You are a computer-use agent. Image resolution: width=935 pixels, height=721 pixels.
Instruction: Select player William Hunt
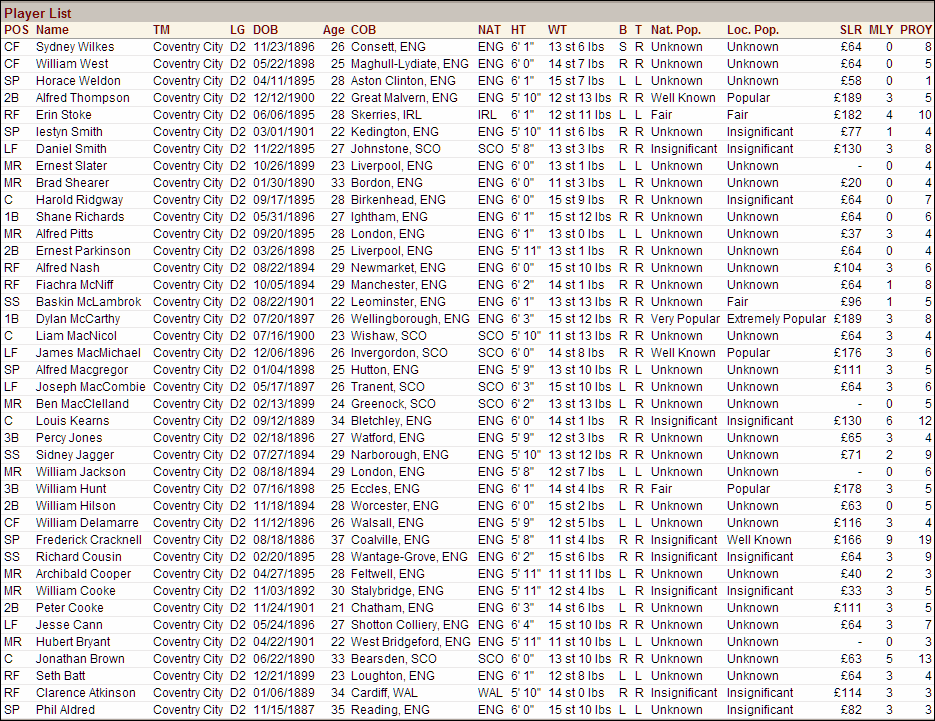click(71, 489)
